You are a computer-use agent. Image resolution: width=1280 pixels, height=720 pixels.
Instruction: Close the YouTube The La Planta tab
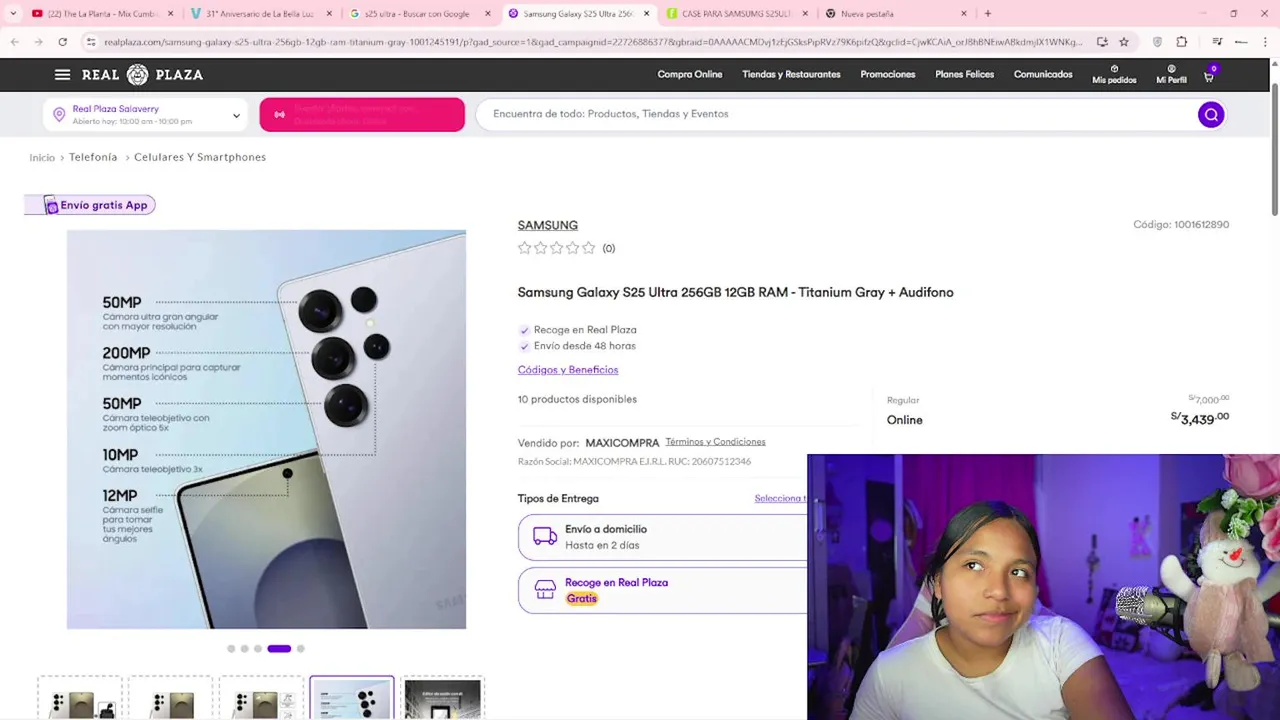pyautogui.click(x=170, y=14)
